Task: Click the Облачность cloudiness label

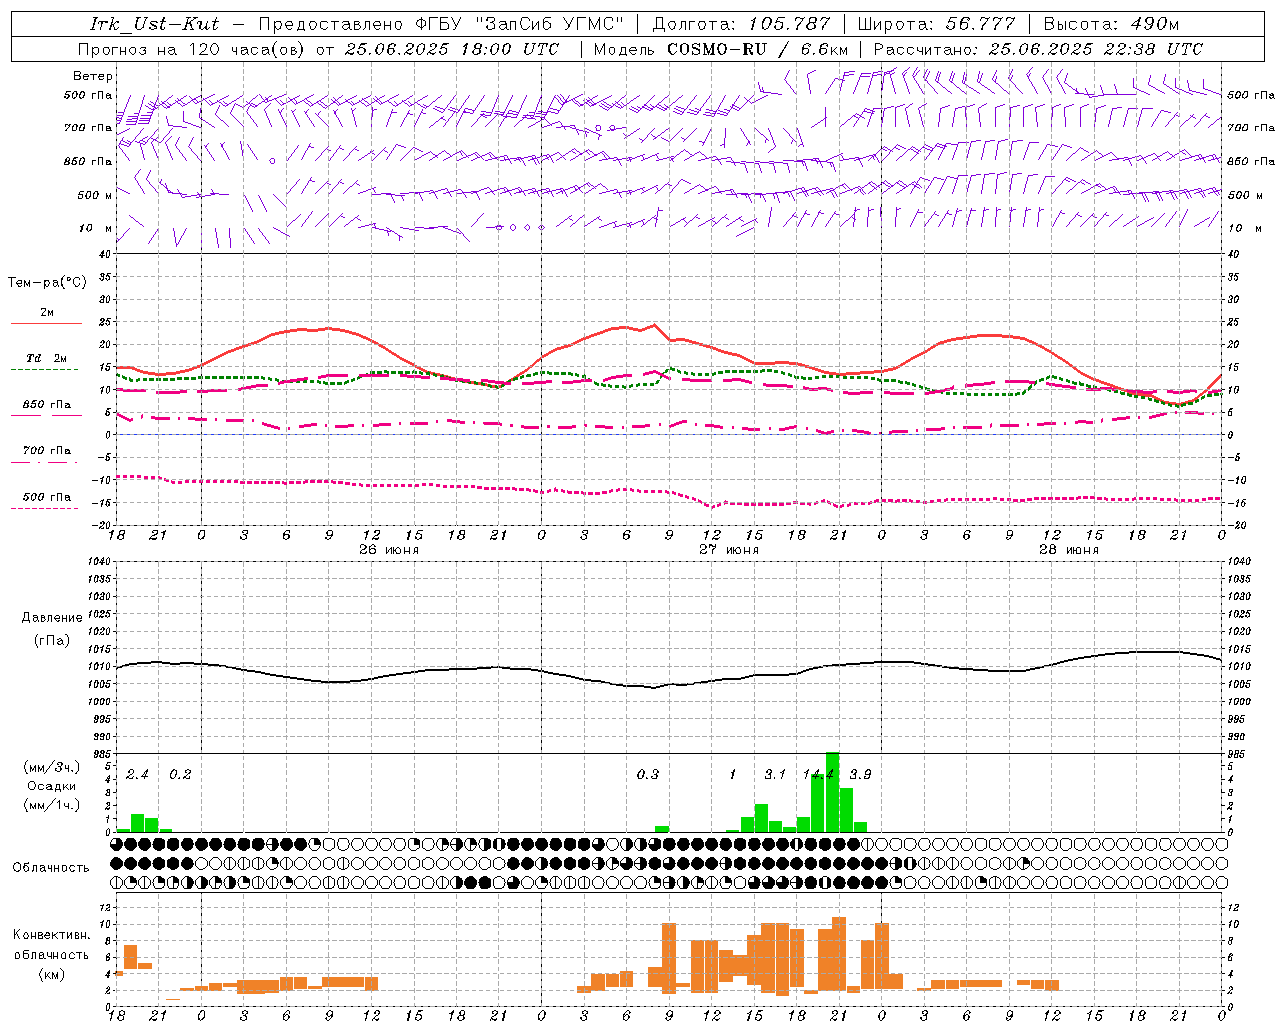Action: [x=51, y=867]
